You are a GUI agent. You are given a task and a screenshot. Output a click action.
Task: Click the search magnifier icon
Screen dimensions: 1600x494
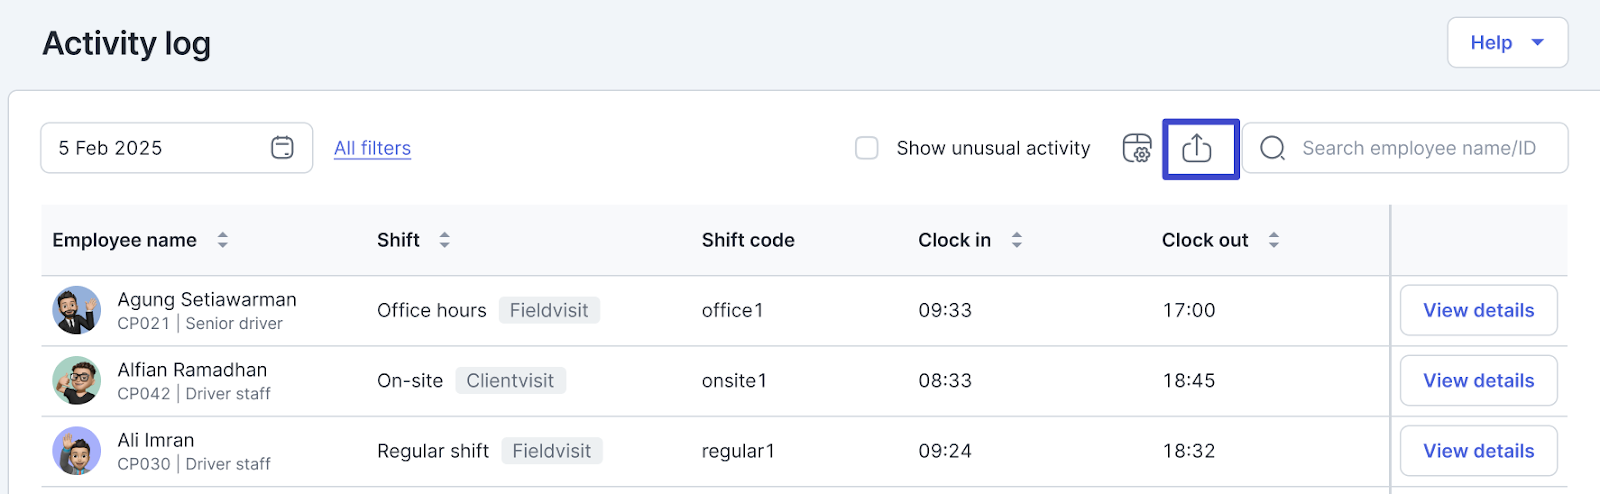pos(1272,149)
